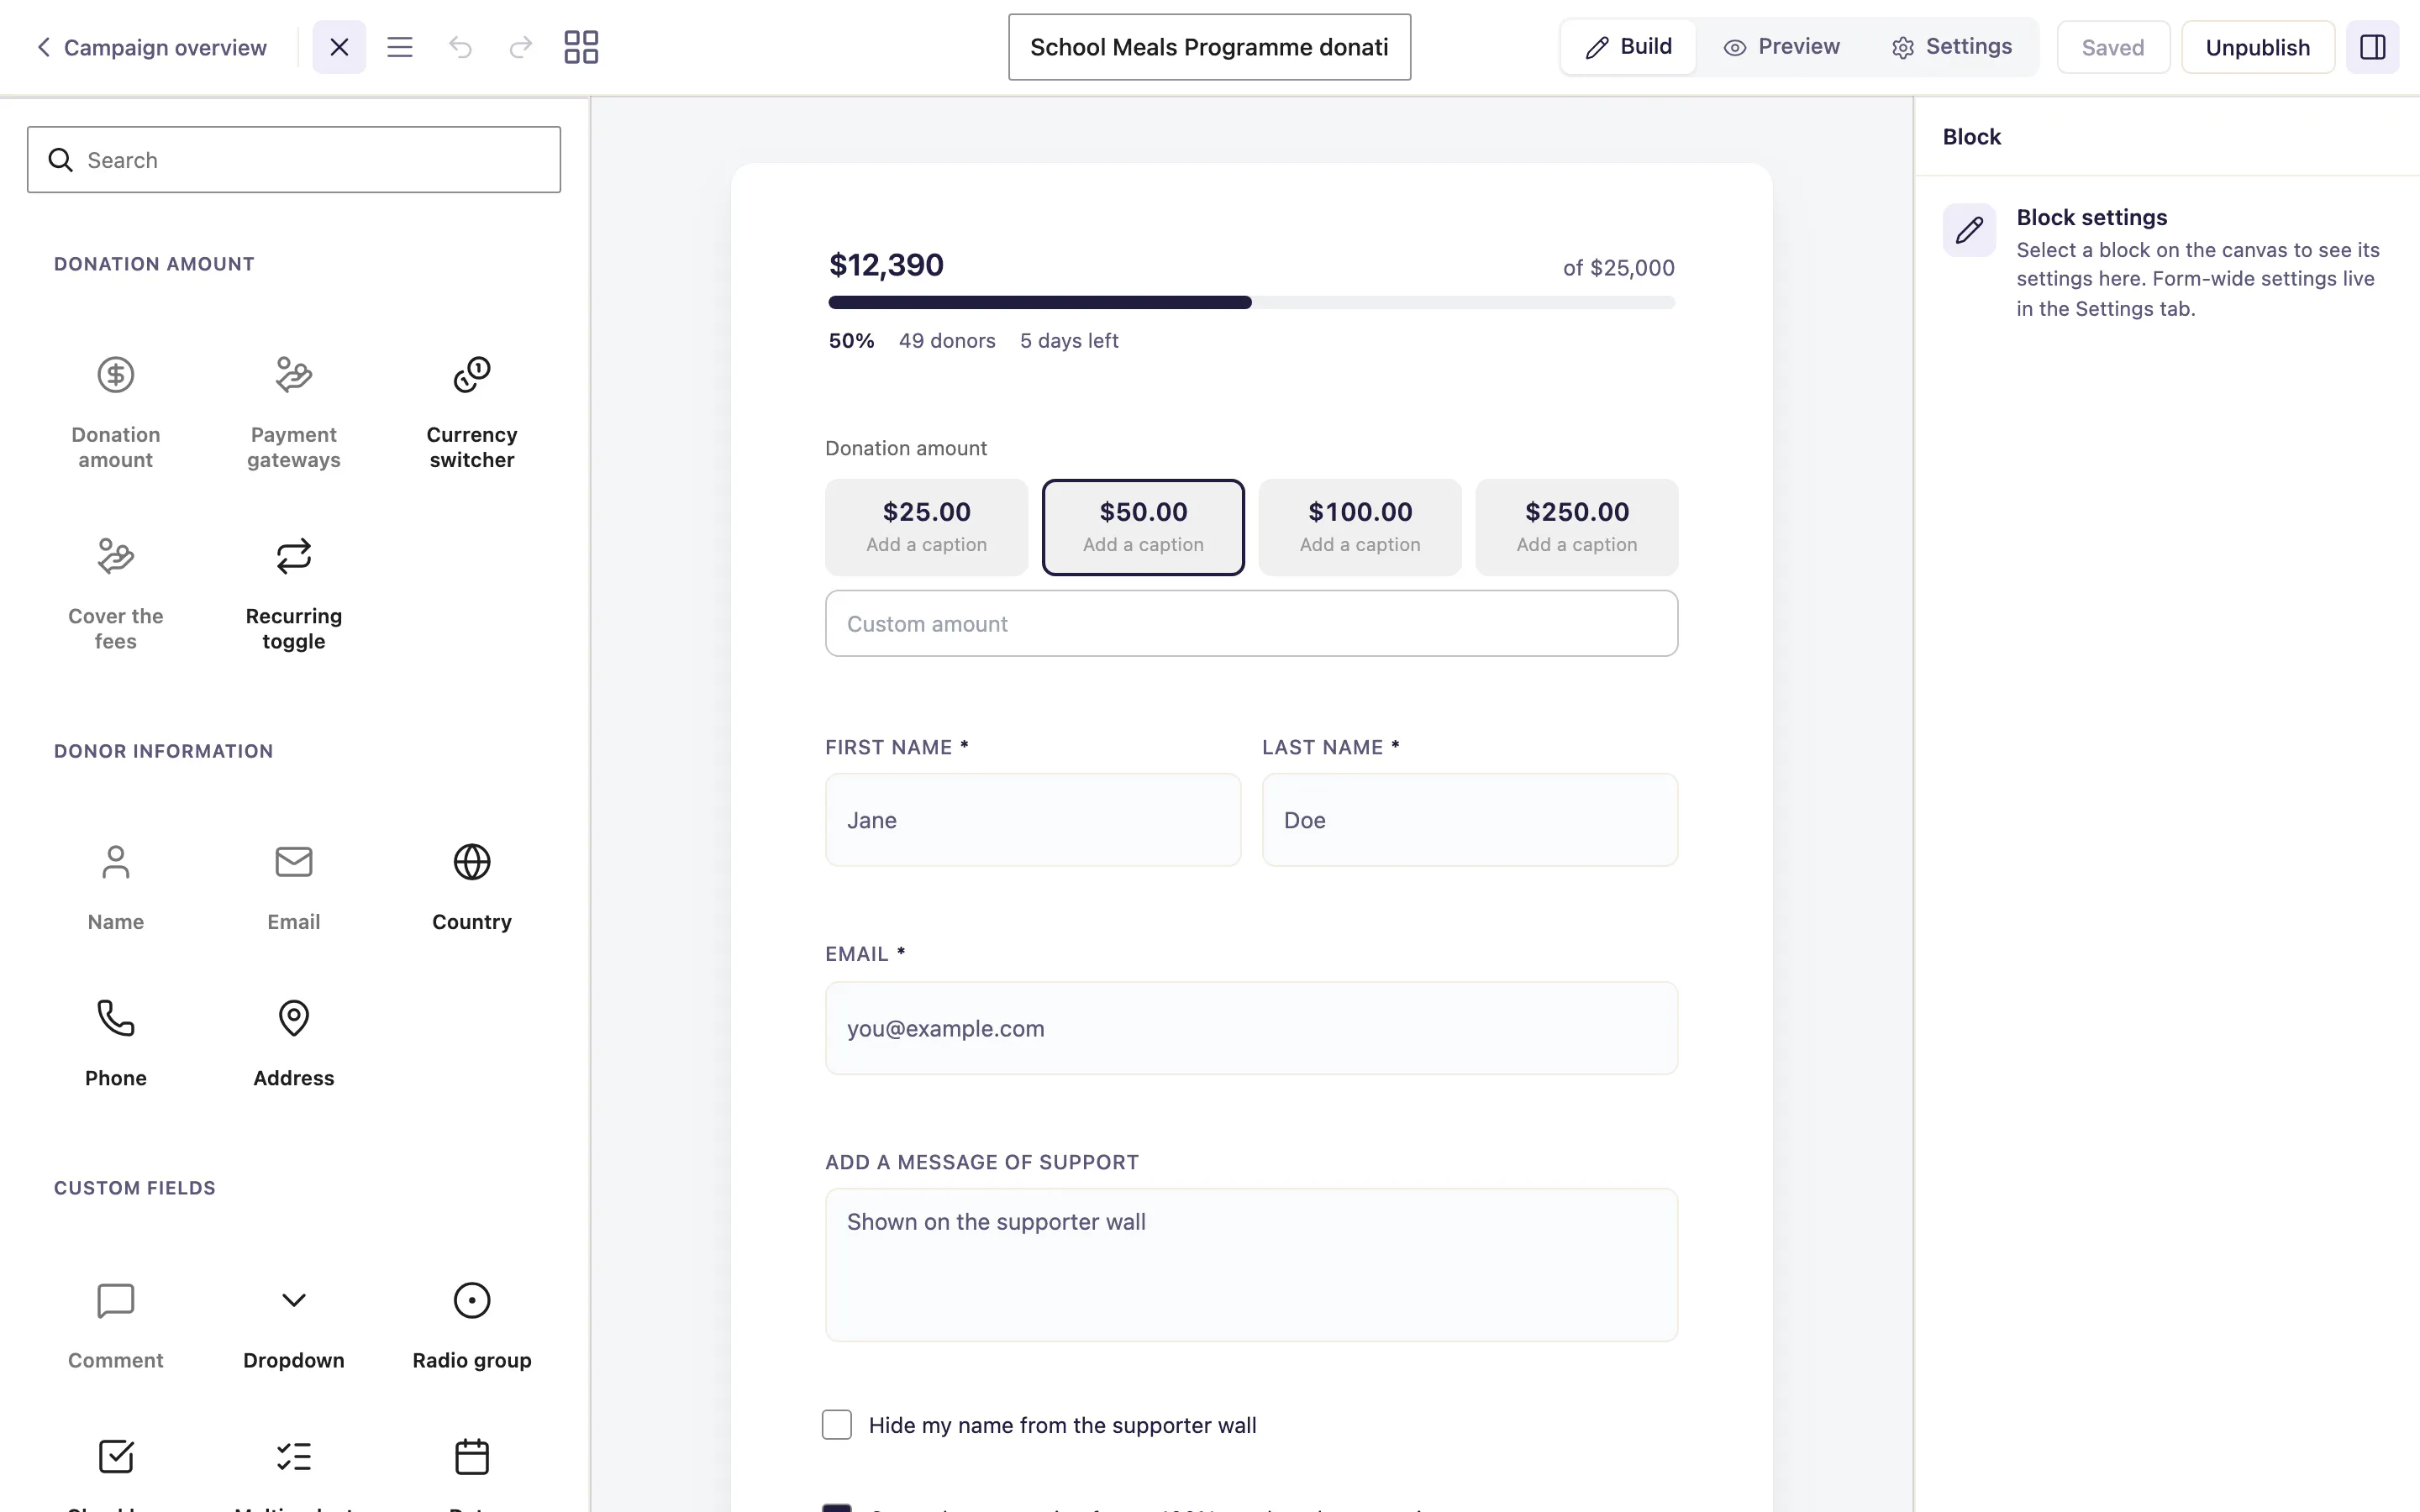Image resolution: width=2420 pixels, height=1512 pixels.
Task: Add the Recurring toggle block
Action: point(294,594)
